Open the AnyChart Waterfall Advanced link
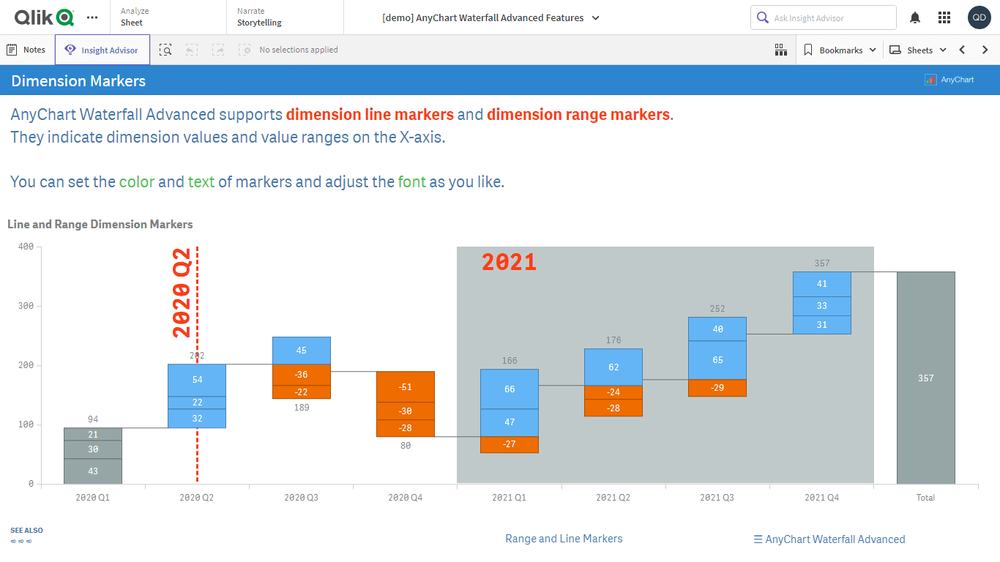Viewport: 1000px width, 562px height. 829,540
